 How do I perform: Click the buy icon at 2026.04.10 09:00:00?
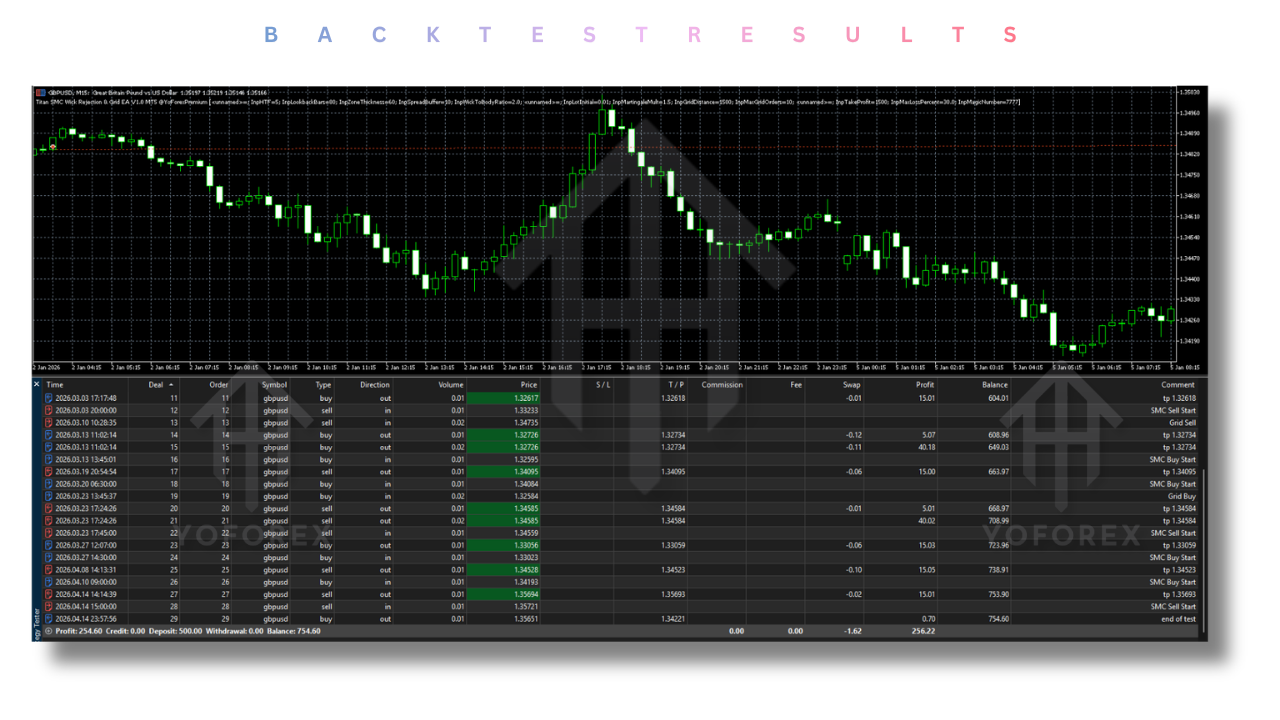pyautogui.click(x=49, y=582)
